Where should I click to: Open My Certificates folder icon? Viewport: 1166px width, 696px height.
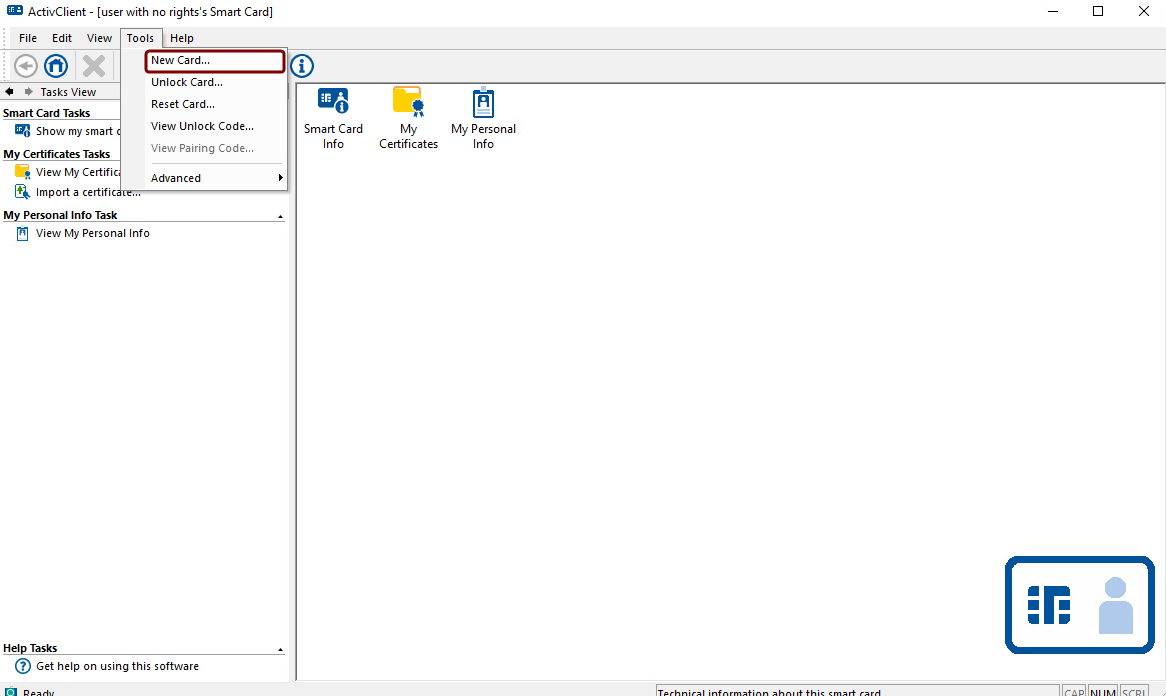(x=408, y=105)
